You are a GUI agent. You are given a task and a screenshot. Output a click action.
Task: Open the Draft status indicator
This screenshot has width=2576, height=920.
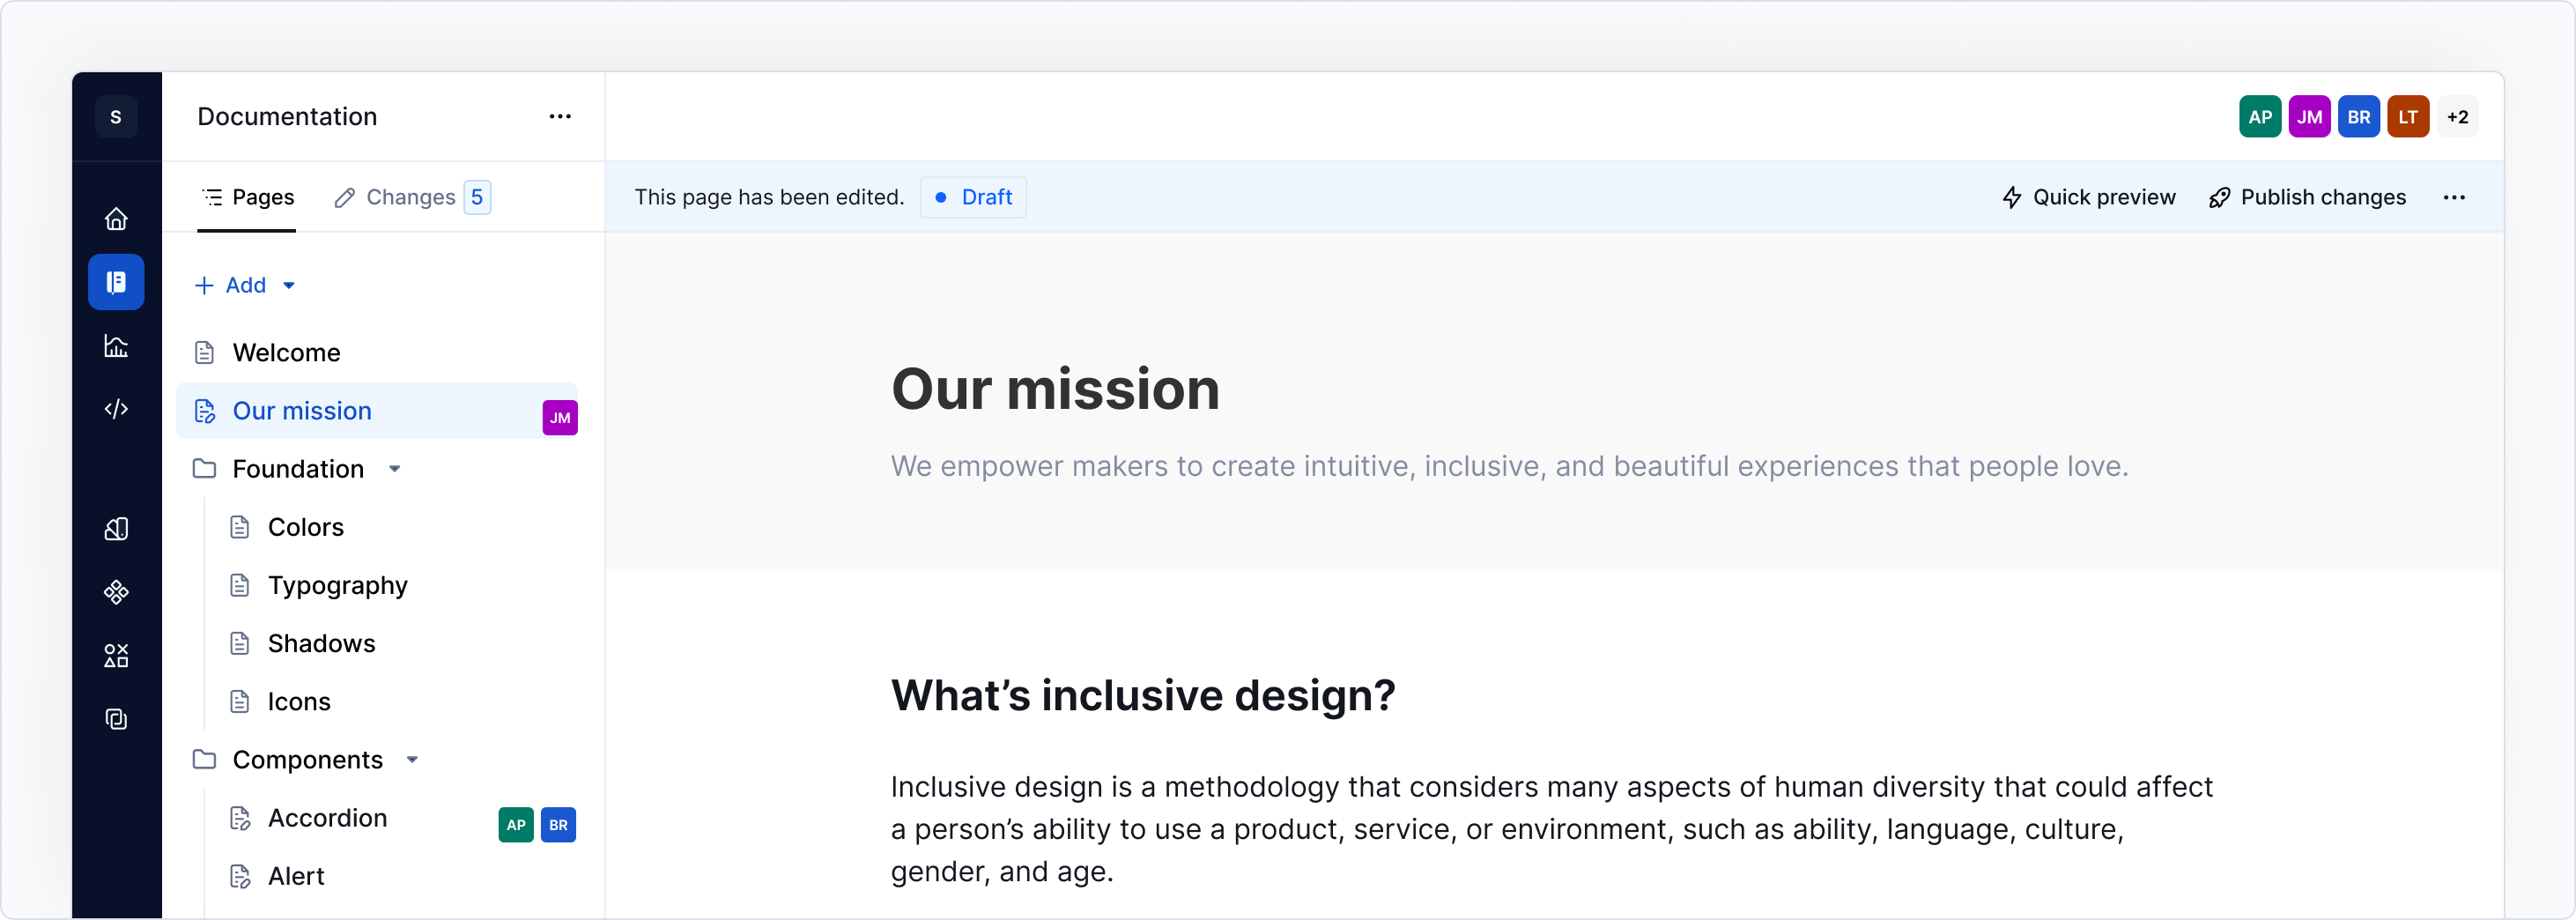[973, 197]
